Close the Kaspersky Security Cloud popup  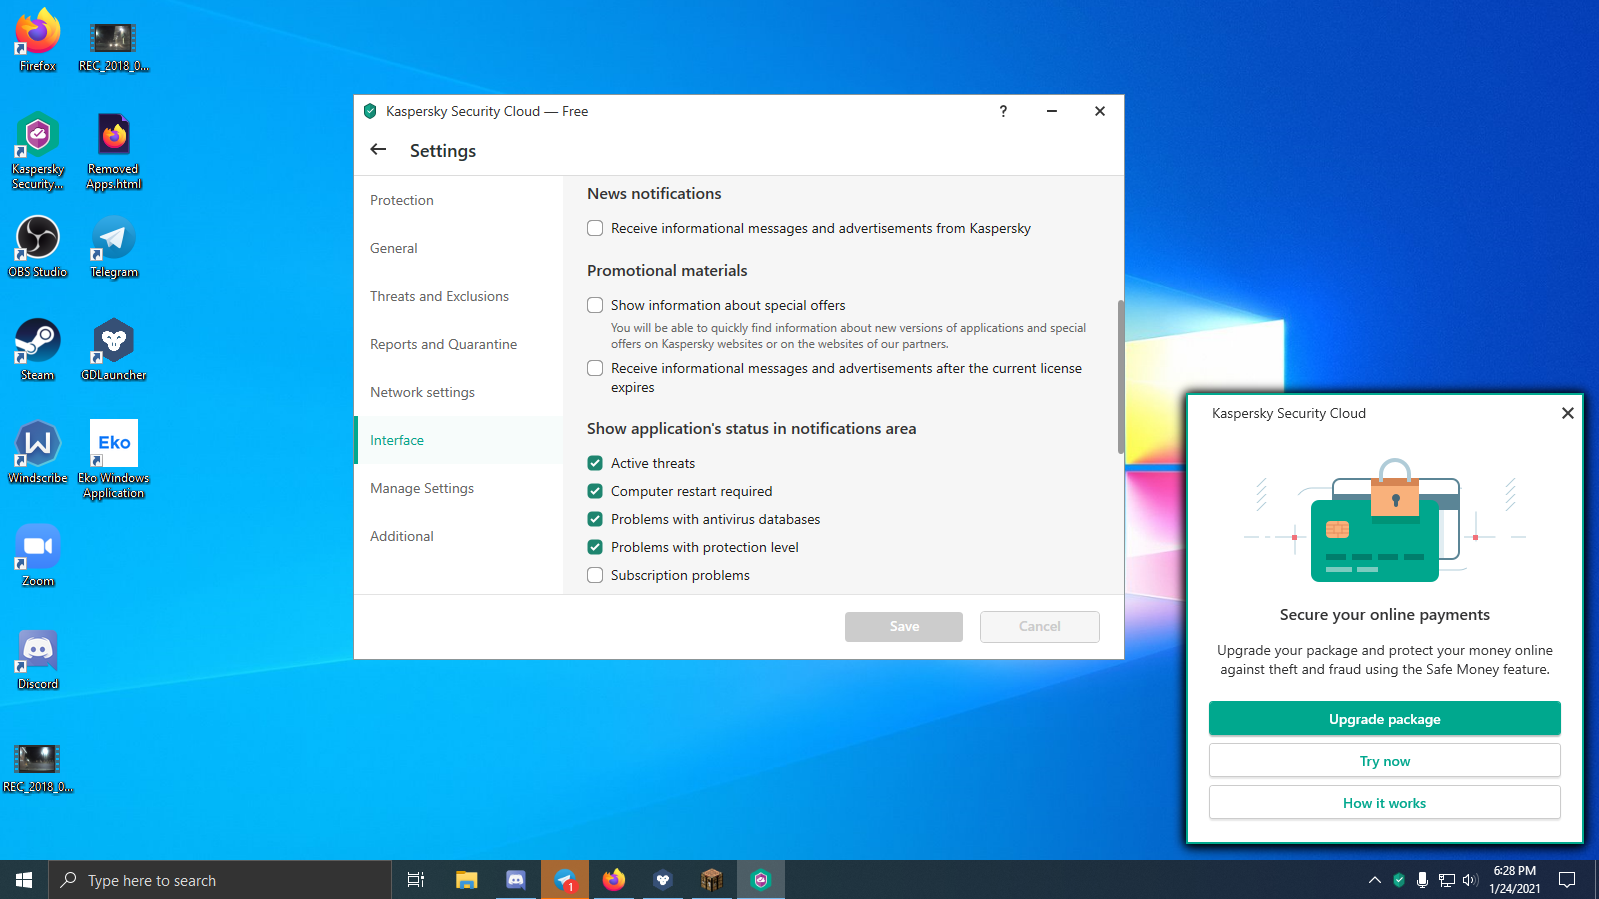pos(1567,413)
